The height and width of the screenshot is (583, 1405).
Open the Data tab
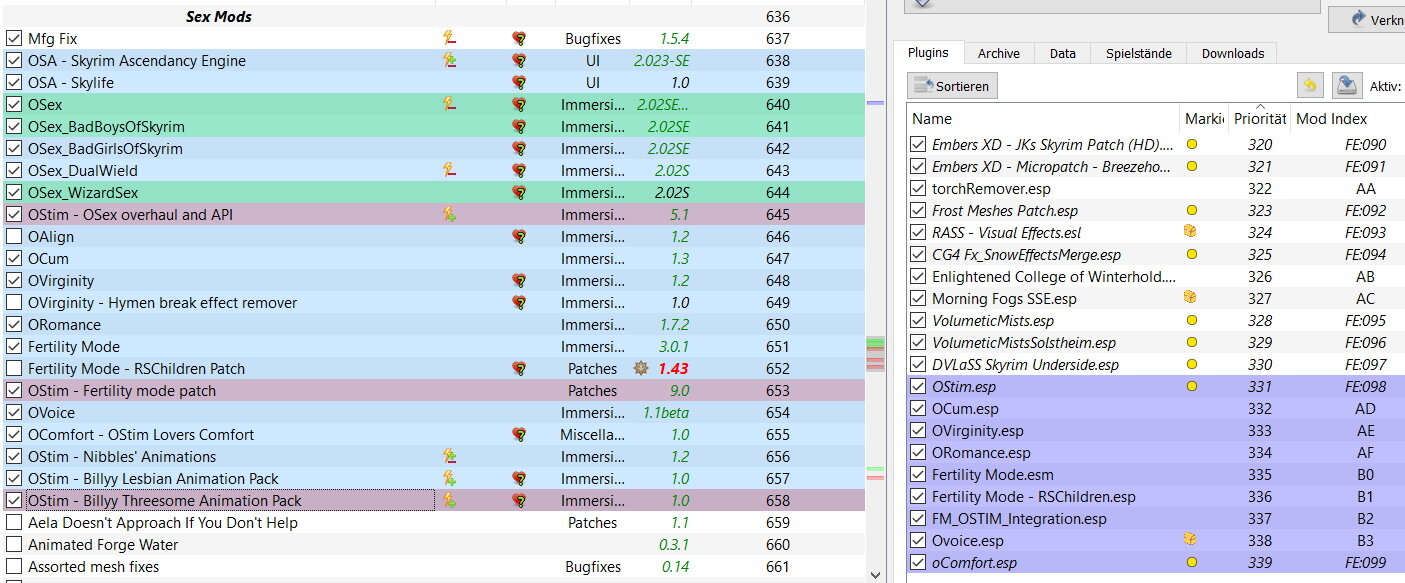1063,54
